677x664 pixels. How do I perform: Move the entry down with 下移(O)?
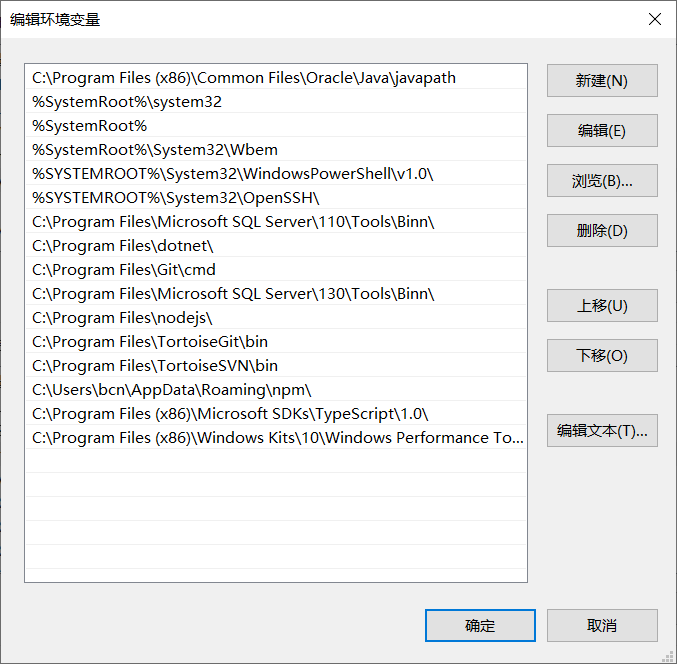click(x=602, y=355)
